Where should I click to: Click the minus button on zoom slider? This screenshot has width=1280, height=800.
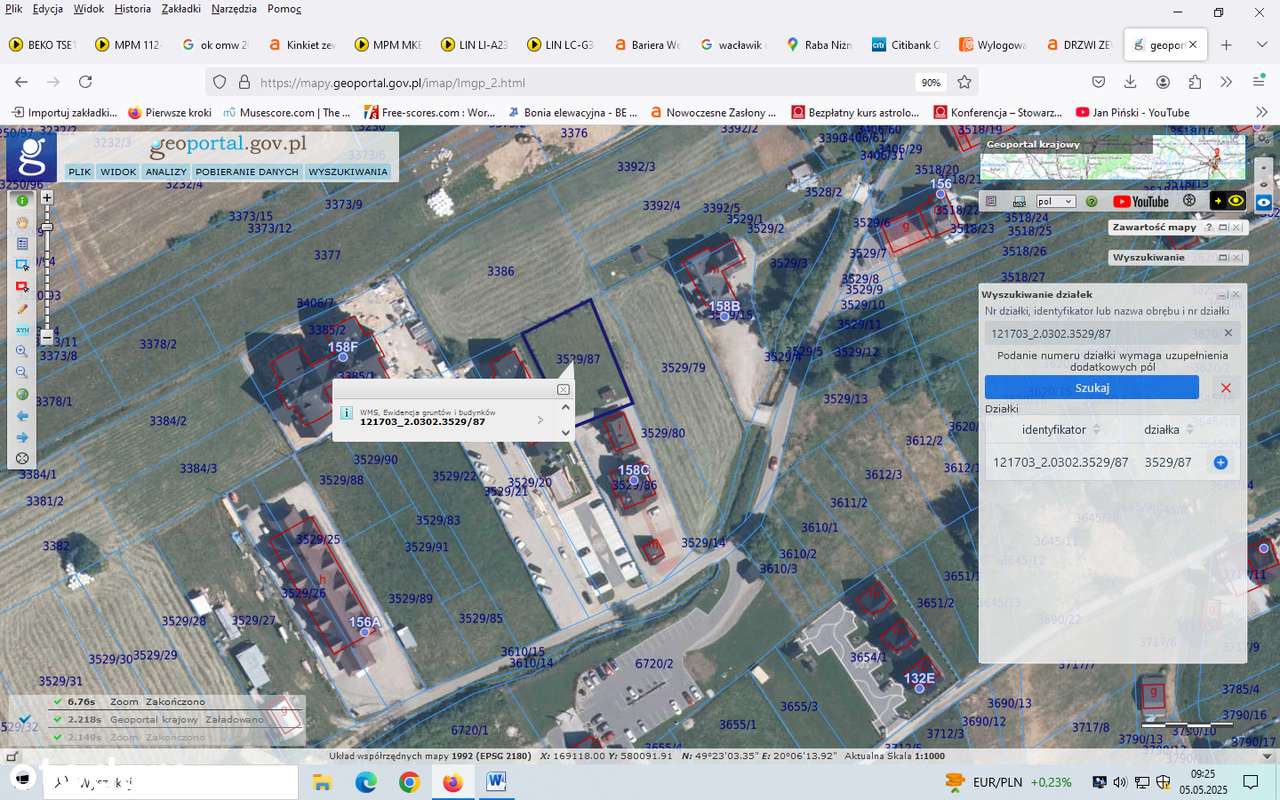click(46, 338)
